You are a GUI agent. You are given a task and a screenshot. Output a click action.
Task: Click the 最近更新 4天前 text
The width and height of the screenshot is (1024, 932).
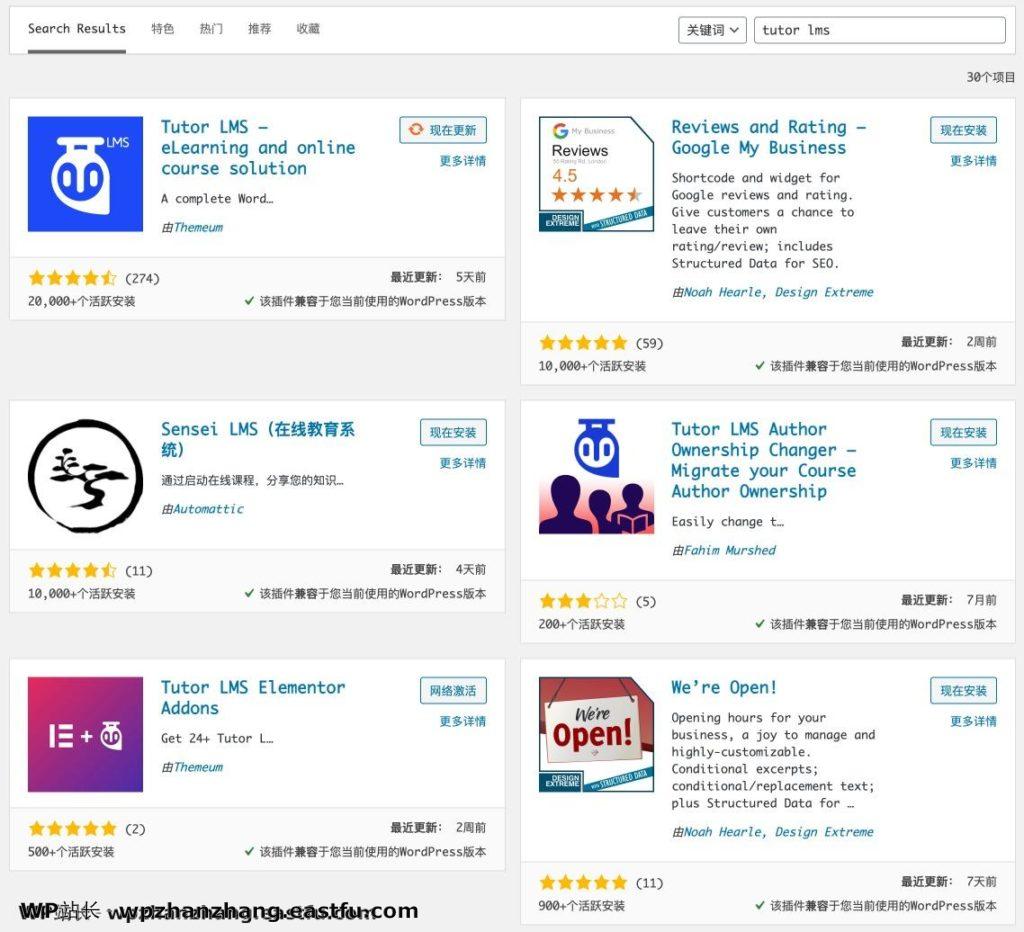(x=438, y=569)
